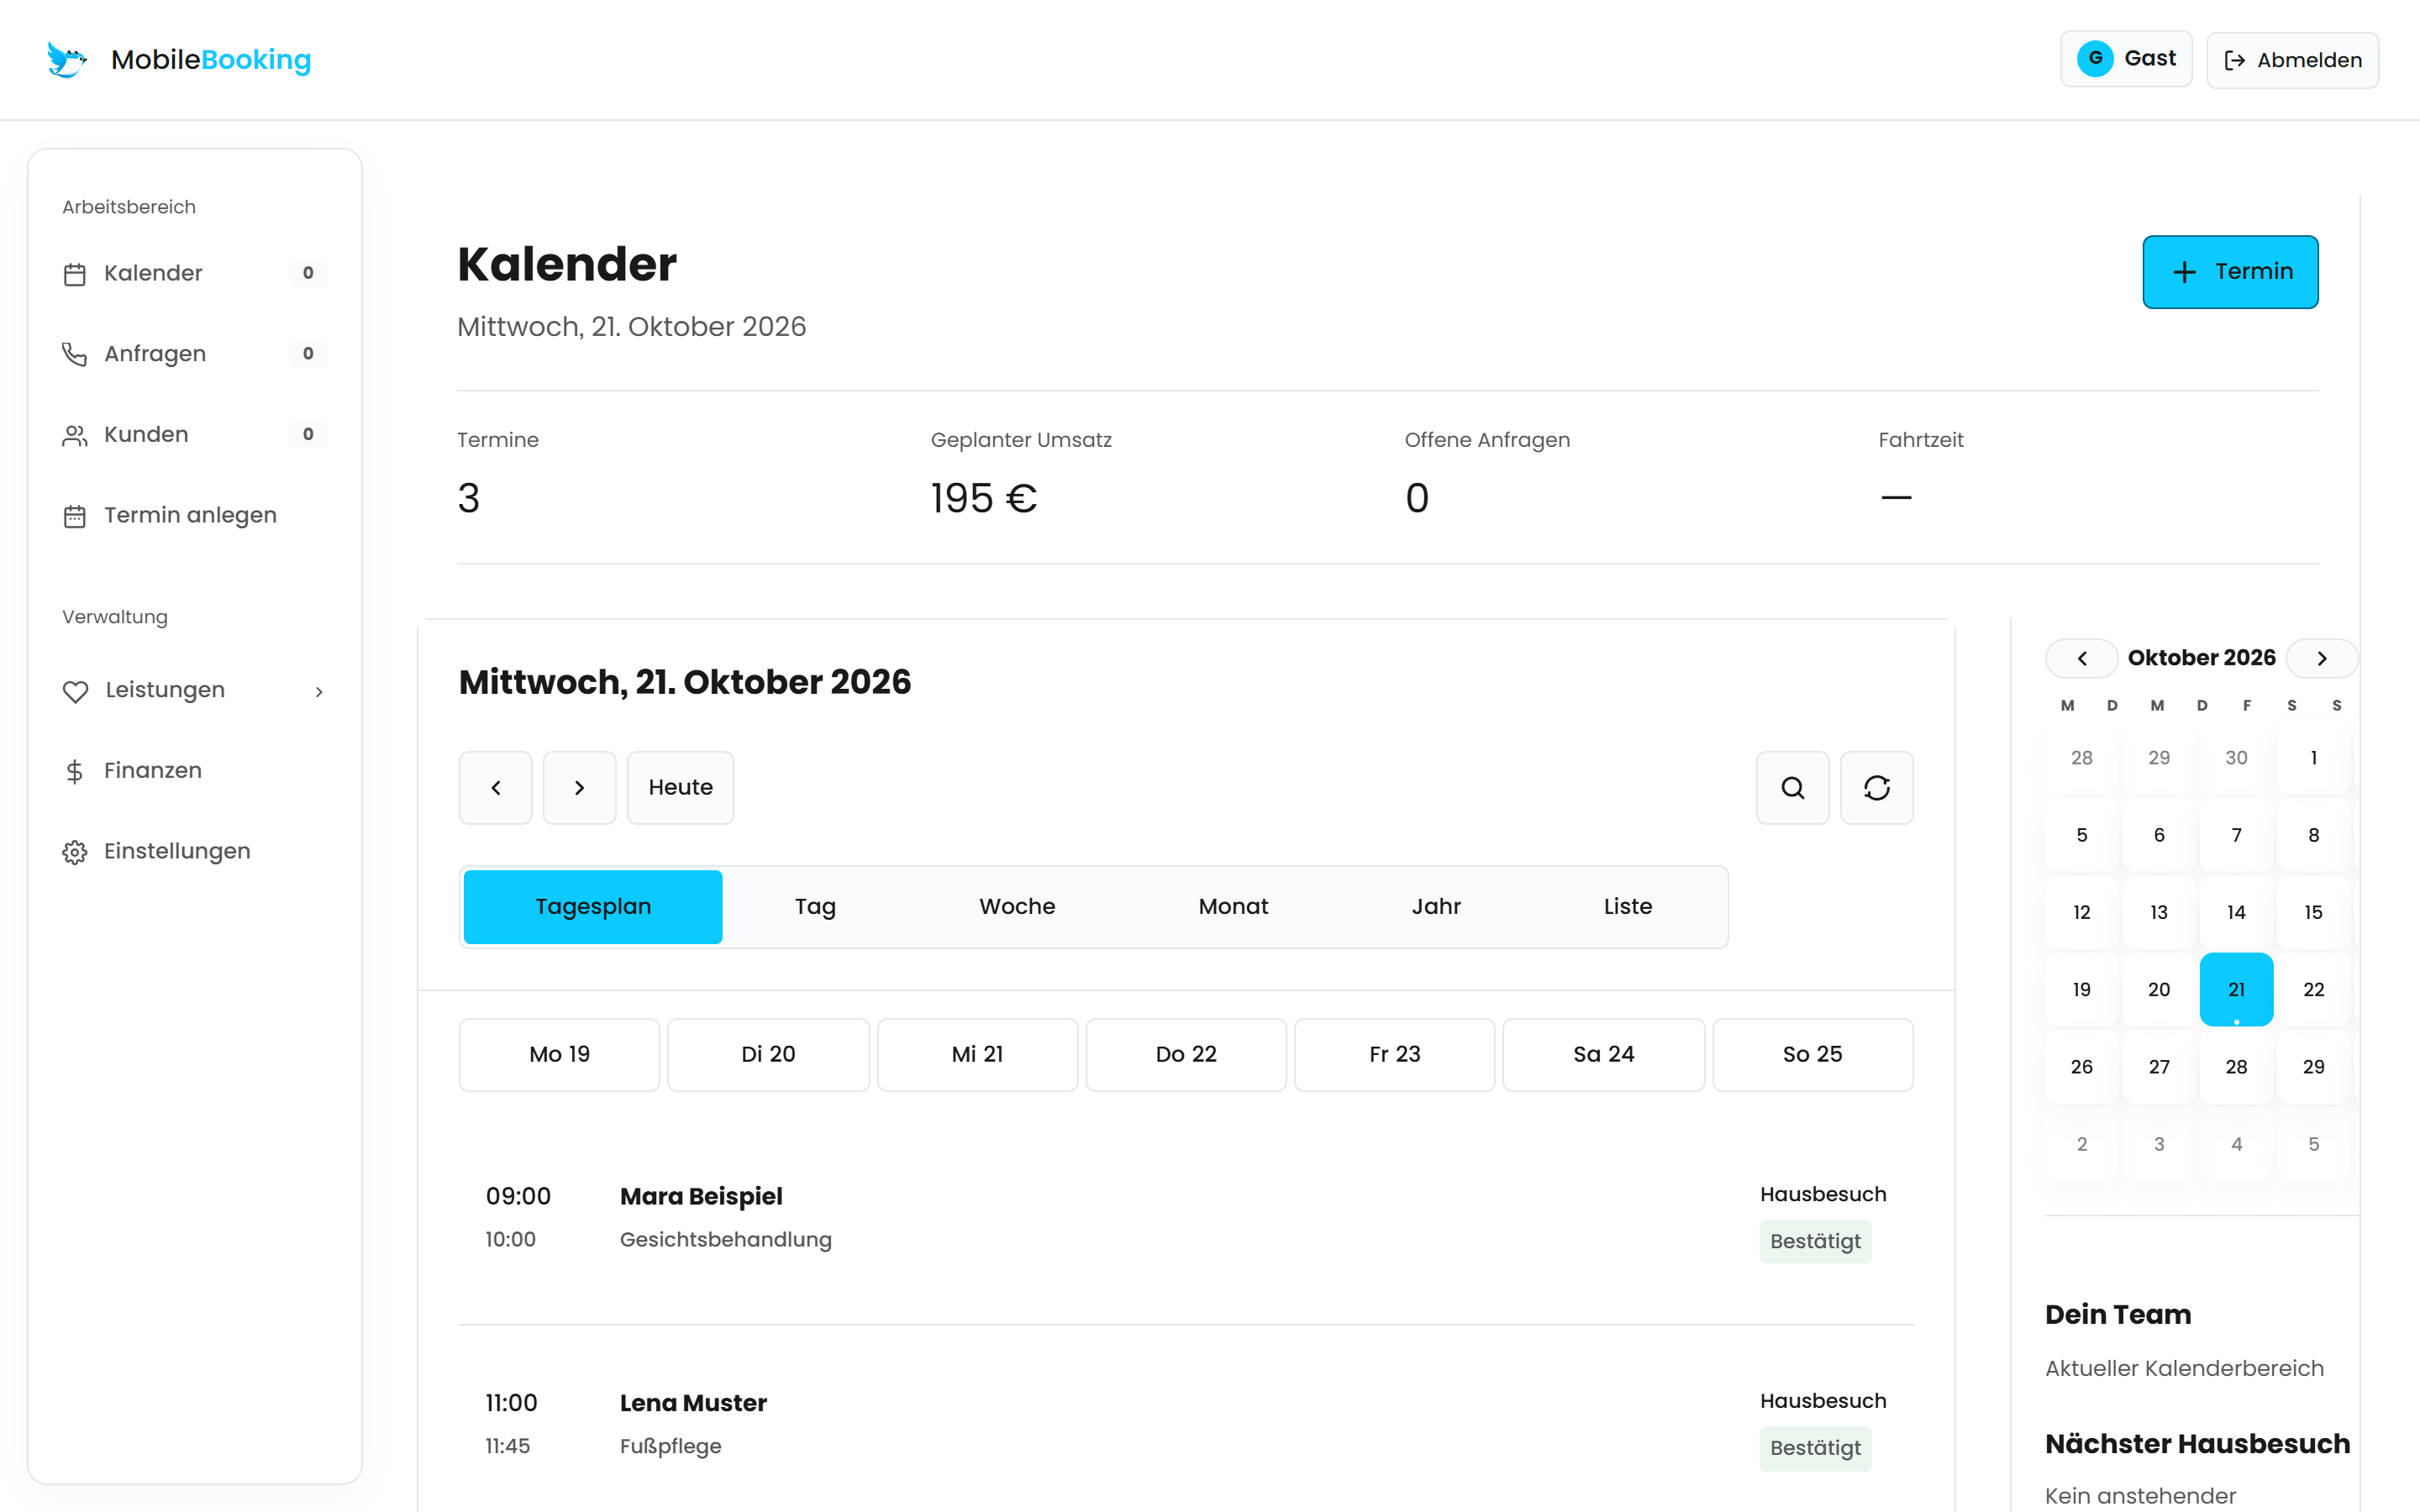Click the Termin anlegen calendar icon
This screenshot has height=1512, width=2420.
tap(75, 516)
